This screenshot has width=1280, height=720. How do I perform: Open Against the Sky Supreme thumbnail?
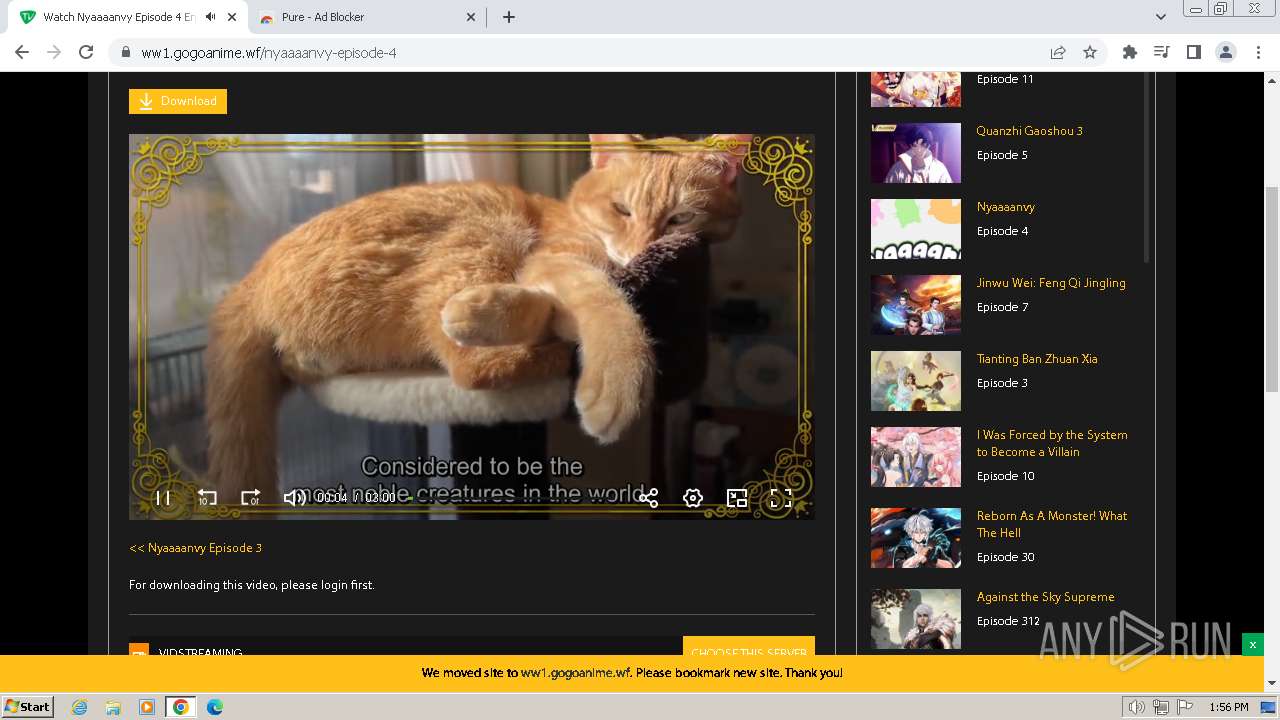click(x=916, y=619)
